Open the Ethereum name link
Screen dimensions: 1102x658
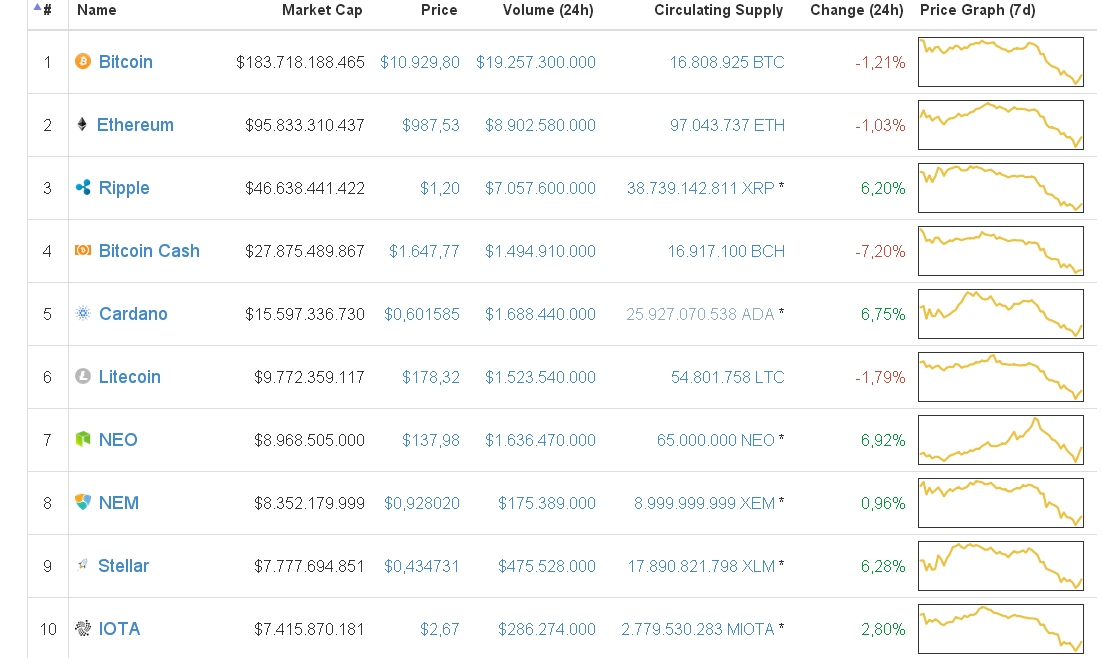[x=135, y=125]
